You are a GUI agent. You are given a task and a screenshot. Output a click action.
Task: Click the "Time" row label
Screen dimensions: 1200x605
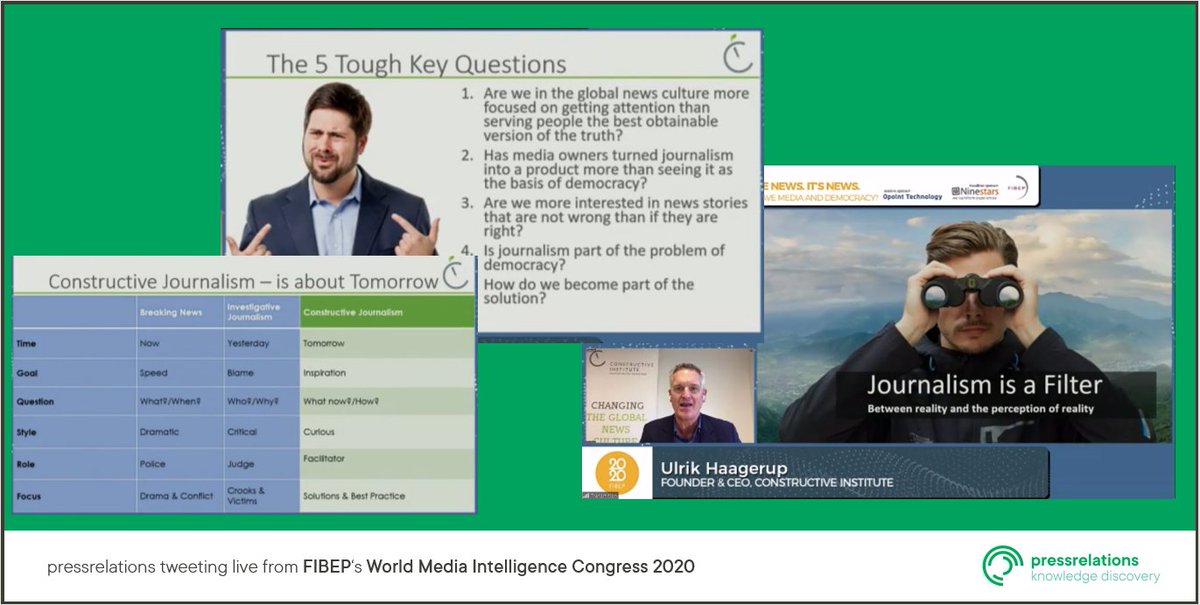27,343
